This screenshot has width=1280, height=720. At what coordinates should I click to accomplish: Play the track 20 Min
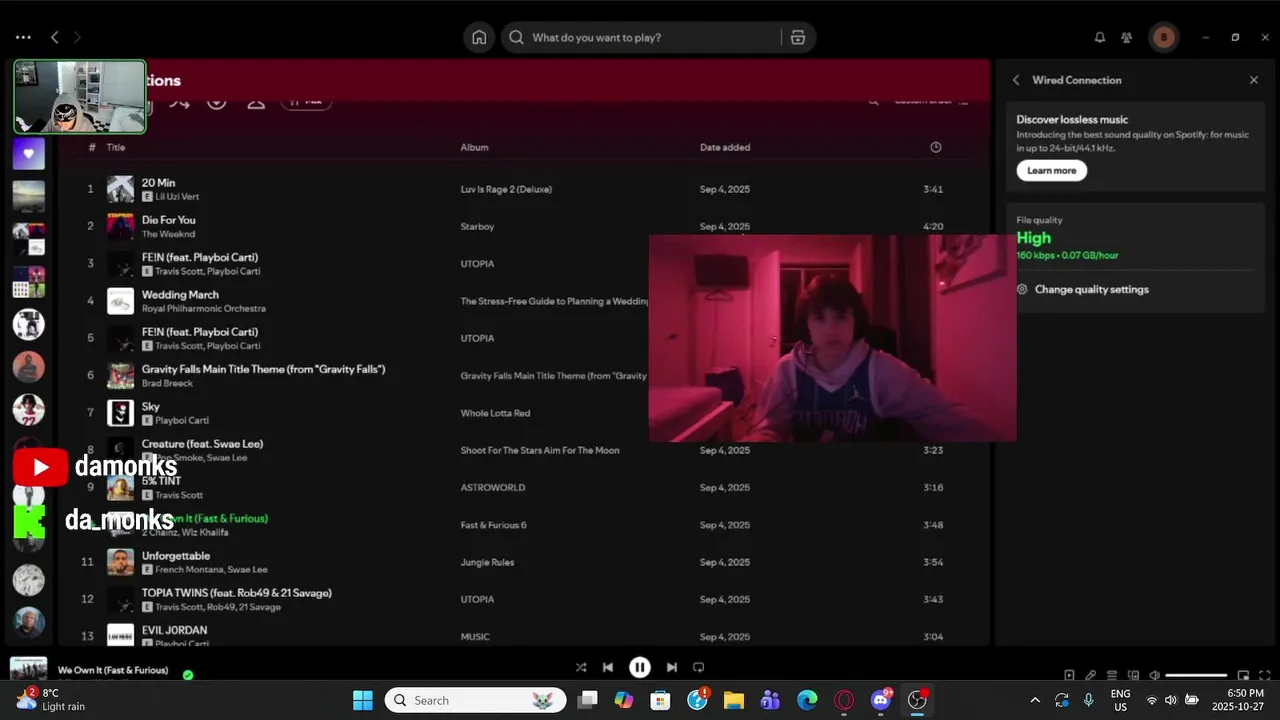pos(158,183)
